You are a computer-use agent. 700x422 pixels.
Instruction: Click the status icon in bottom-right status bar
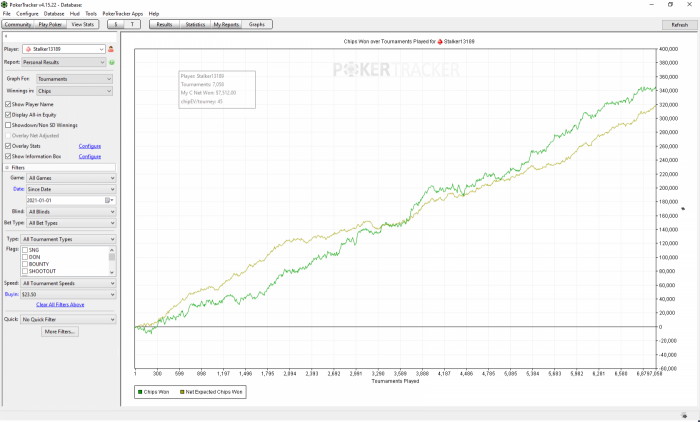pyautogui.click(x=683, y=415)
